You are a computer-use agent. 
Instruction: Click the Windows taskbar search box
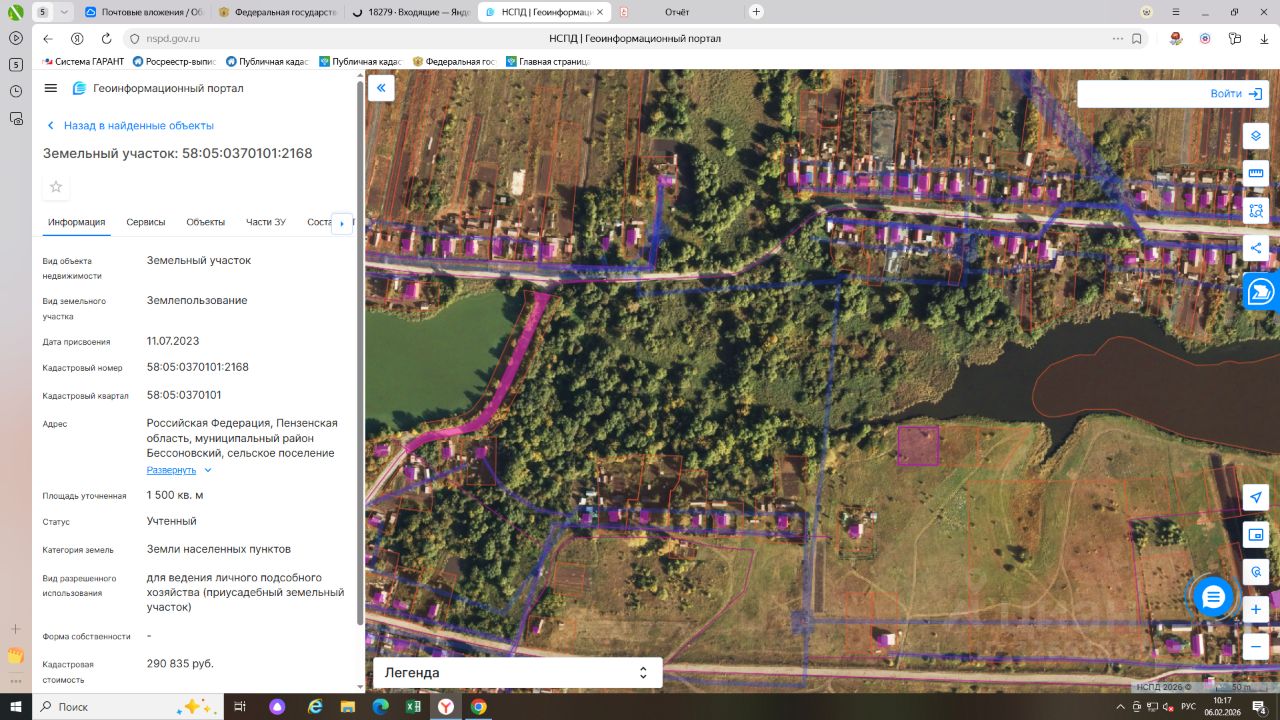127,707
